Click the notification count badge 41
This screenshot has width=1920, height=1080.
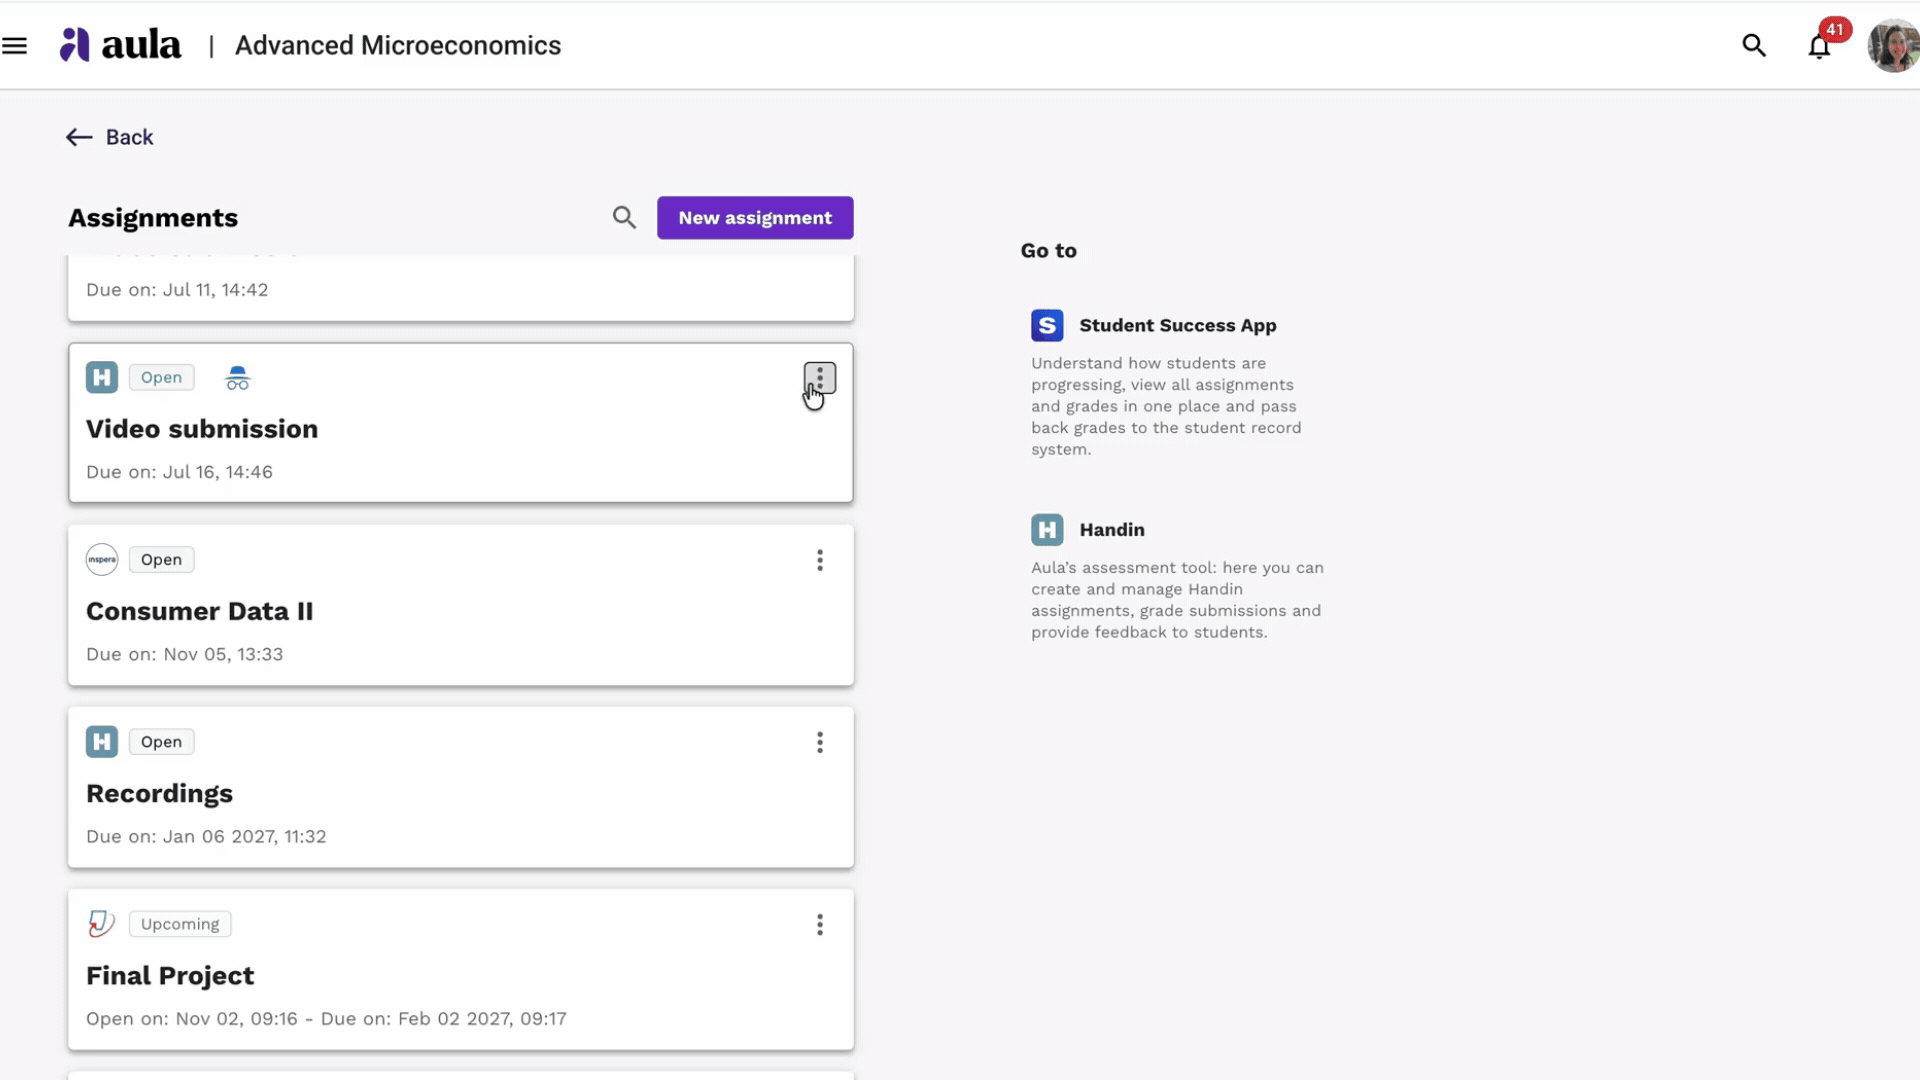coord(1835,29)
